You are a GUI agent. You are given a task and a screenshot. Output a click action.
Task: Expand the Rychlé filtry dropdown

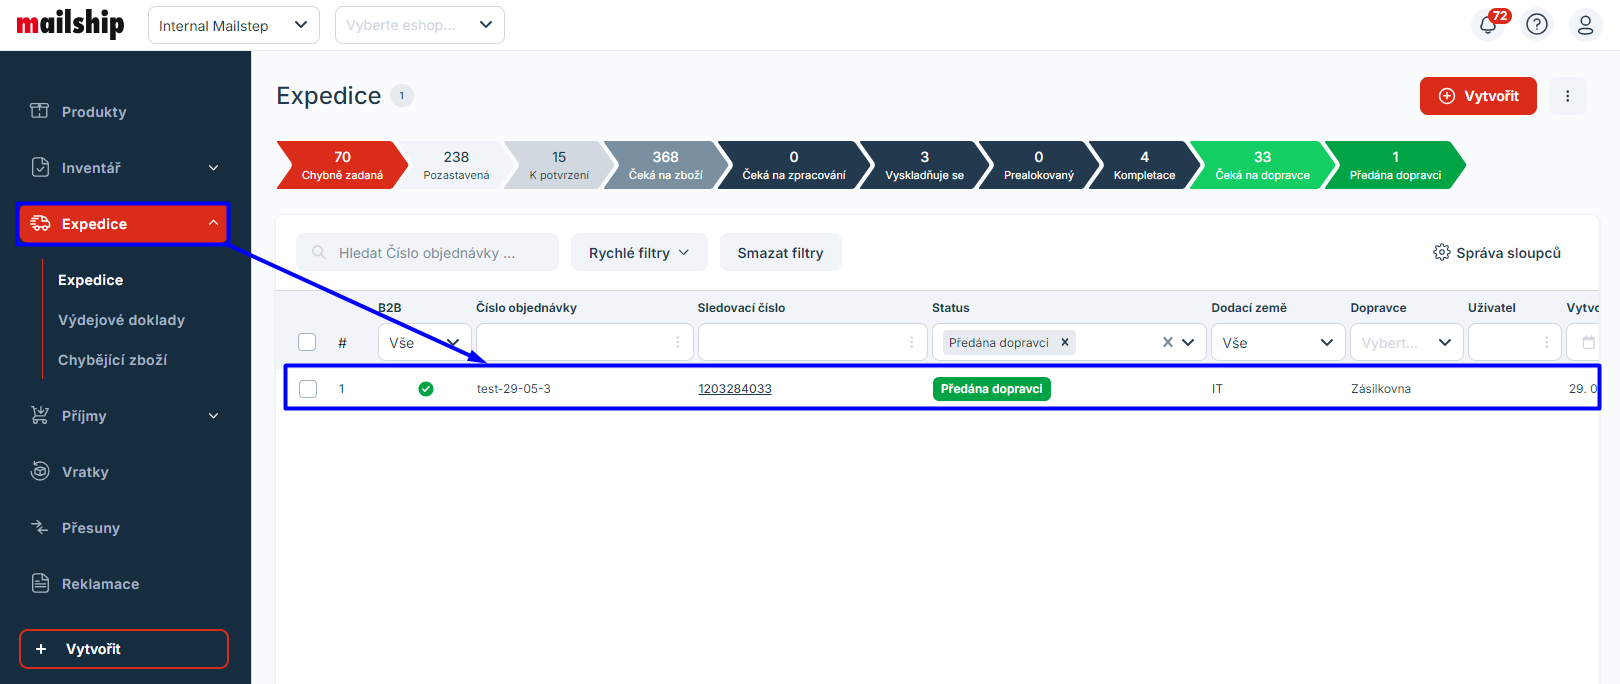coord(639,253)
